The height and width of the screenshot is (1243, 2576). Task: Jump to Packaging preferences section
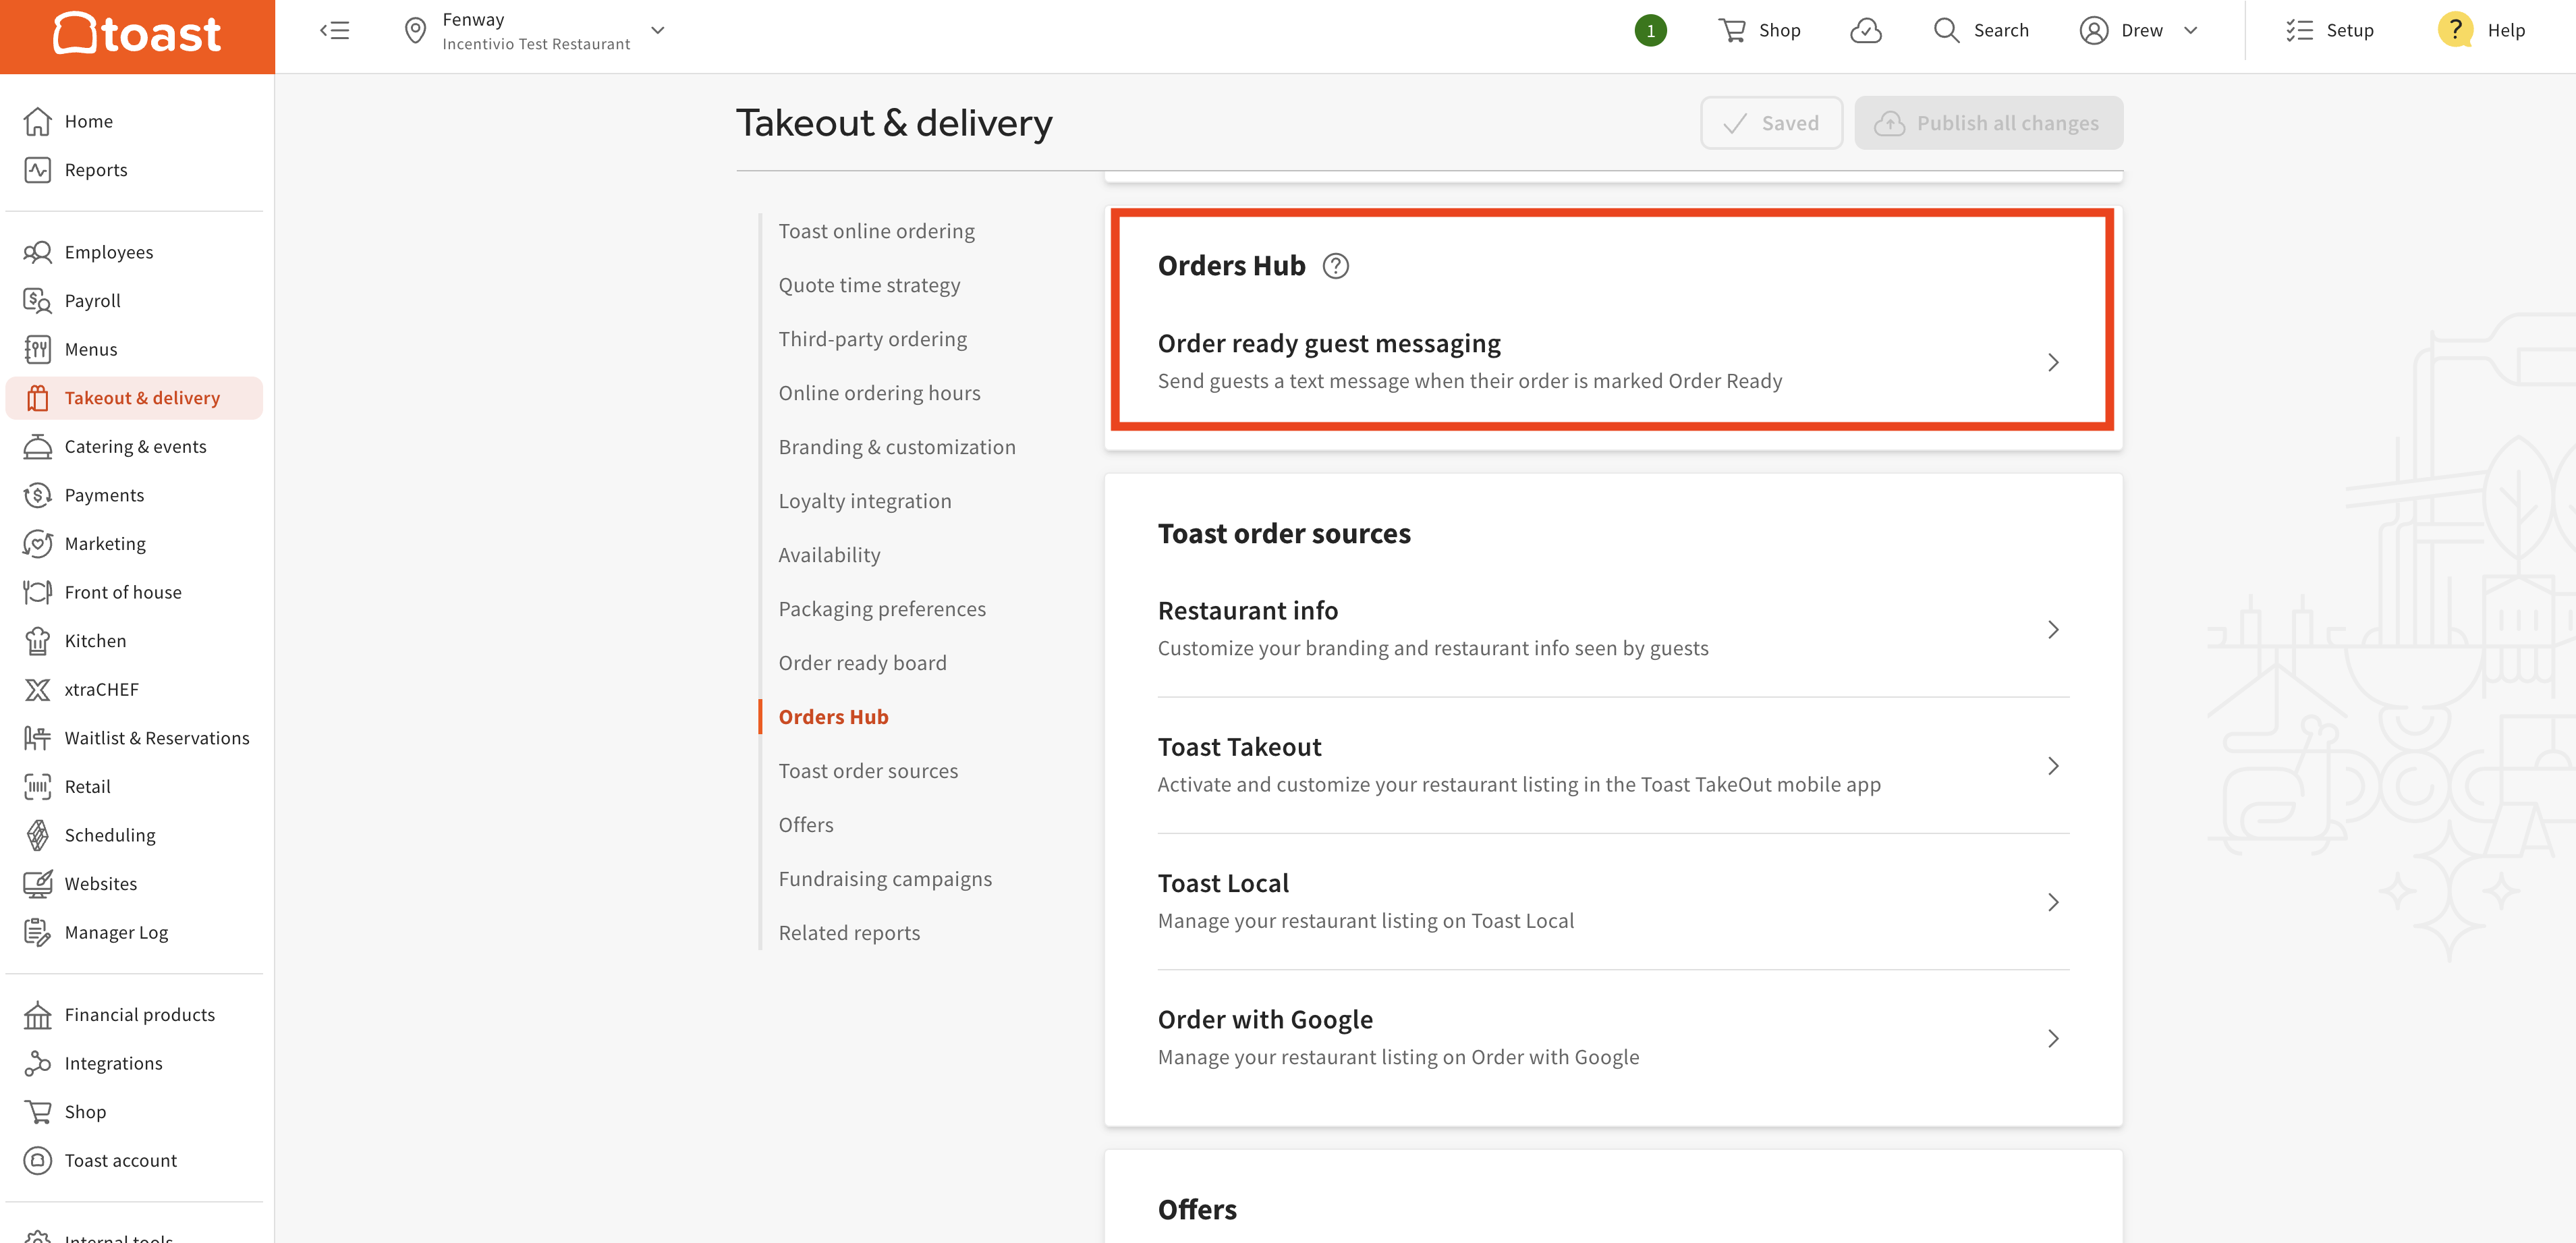pos(882,609)
